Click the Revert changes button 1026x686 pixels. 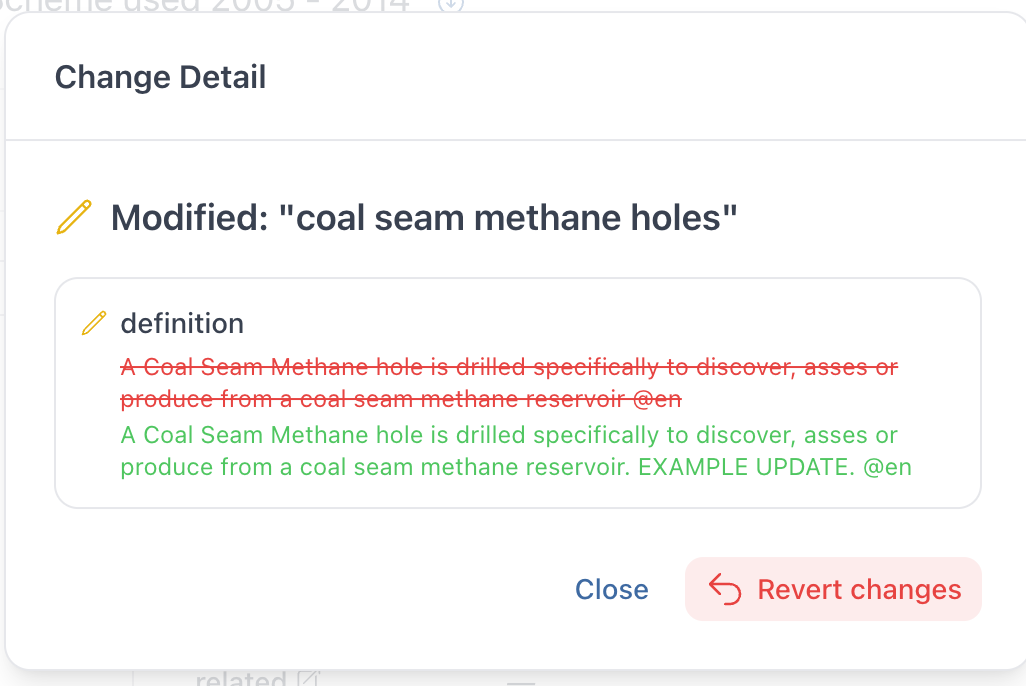coord(833,590)
